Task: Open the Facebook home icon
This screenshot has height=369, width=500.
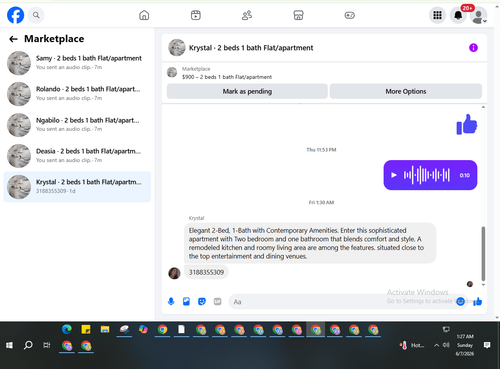Action: (x=144, y=15)
